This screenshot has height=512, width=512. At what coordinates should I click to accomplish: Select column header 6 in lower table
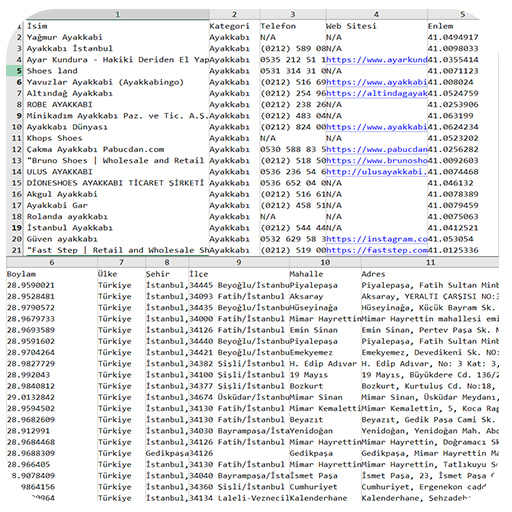[52, 262]
